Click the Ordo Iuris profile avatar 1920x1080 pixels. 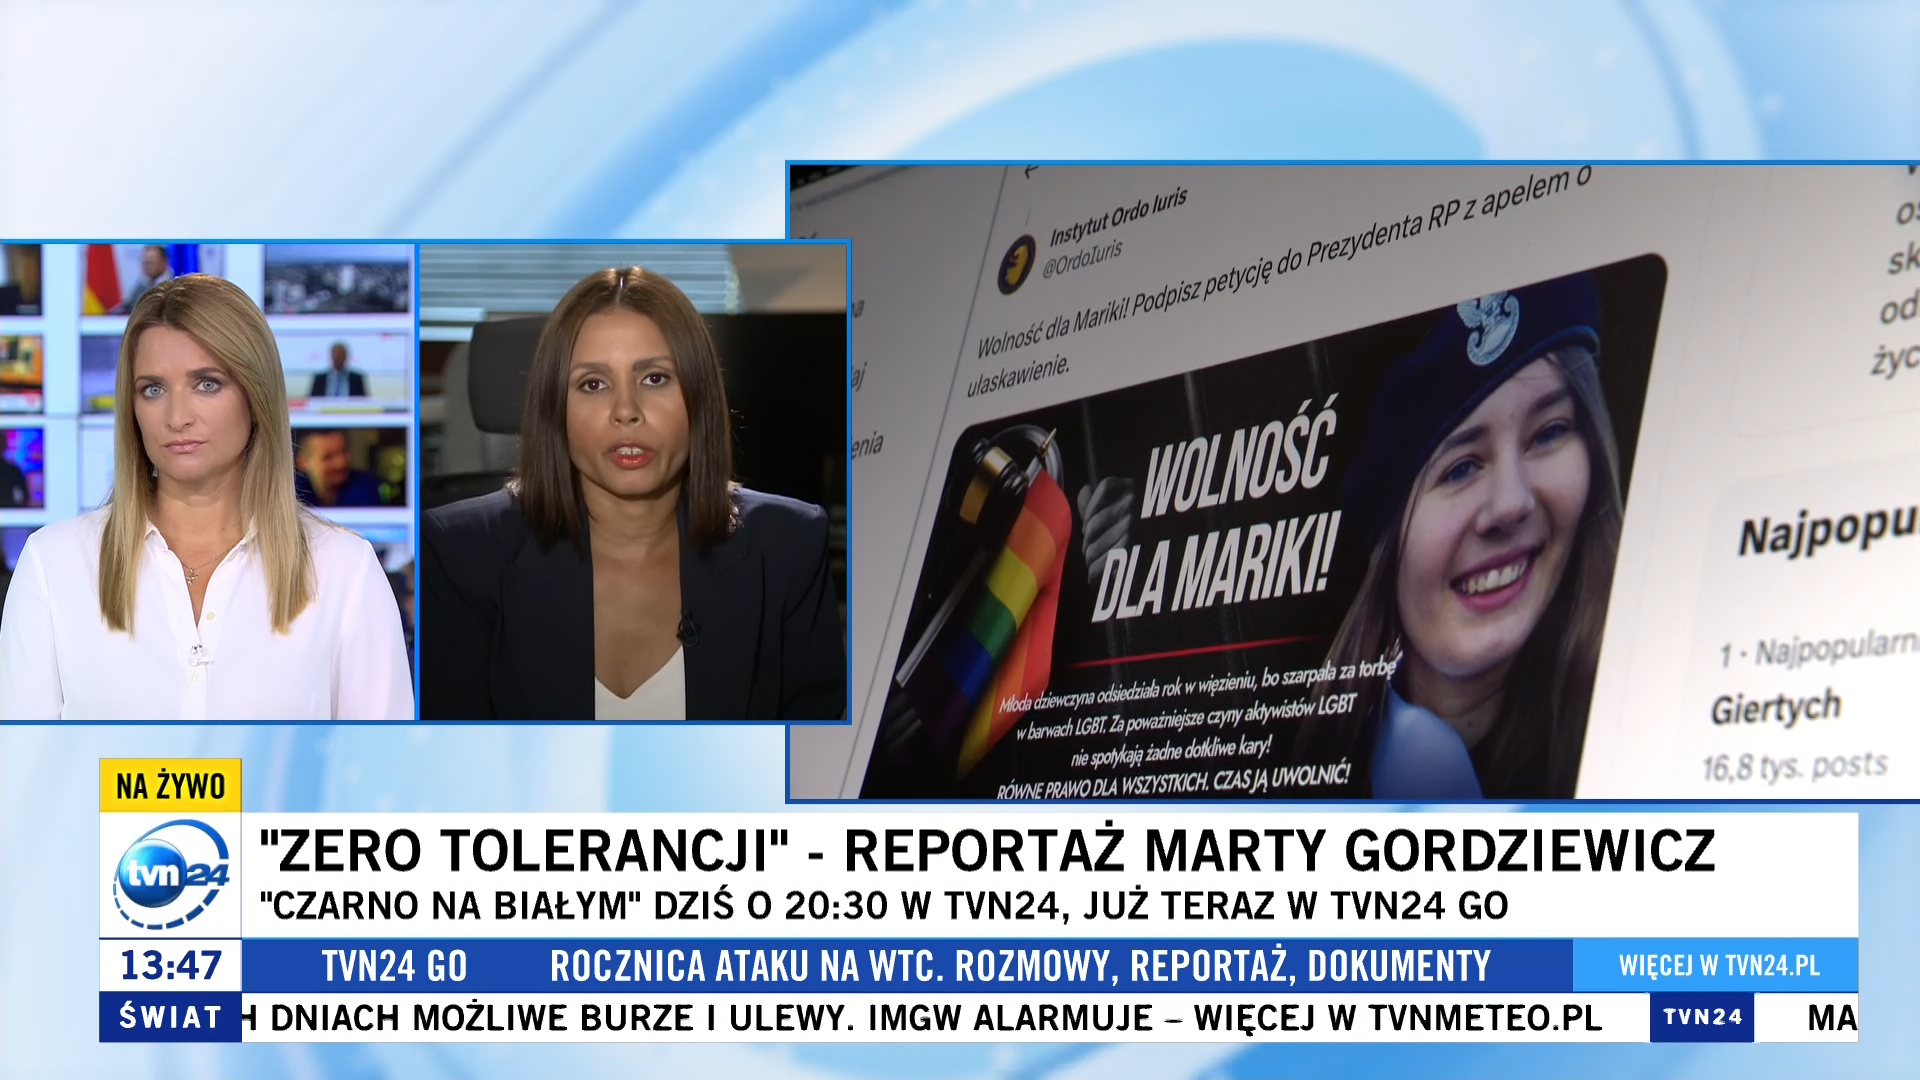click(x=1017, y=264)
